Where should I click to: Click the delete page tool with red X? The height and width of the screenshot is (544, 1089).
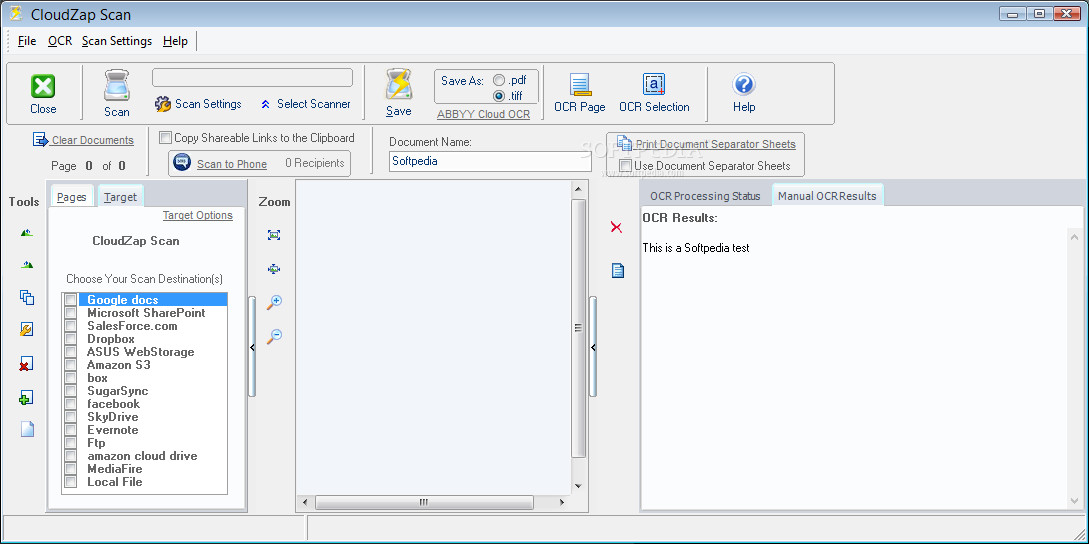tap(26, 364)
